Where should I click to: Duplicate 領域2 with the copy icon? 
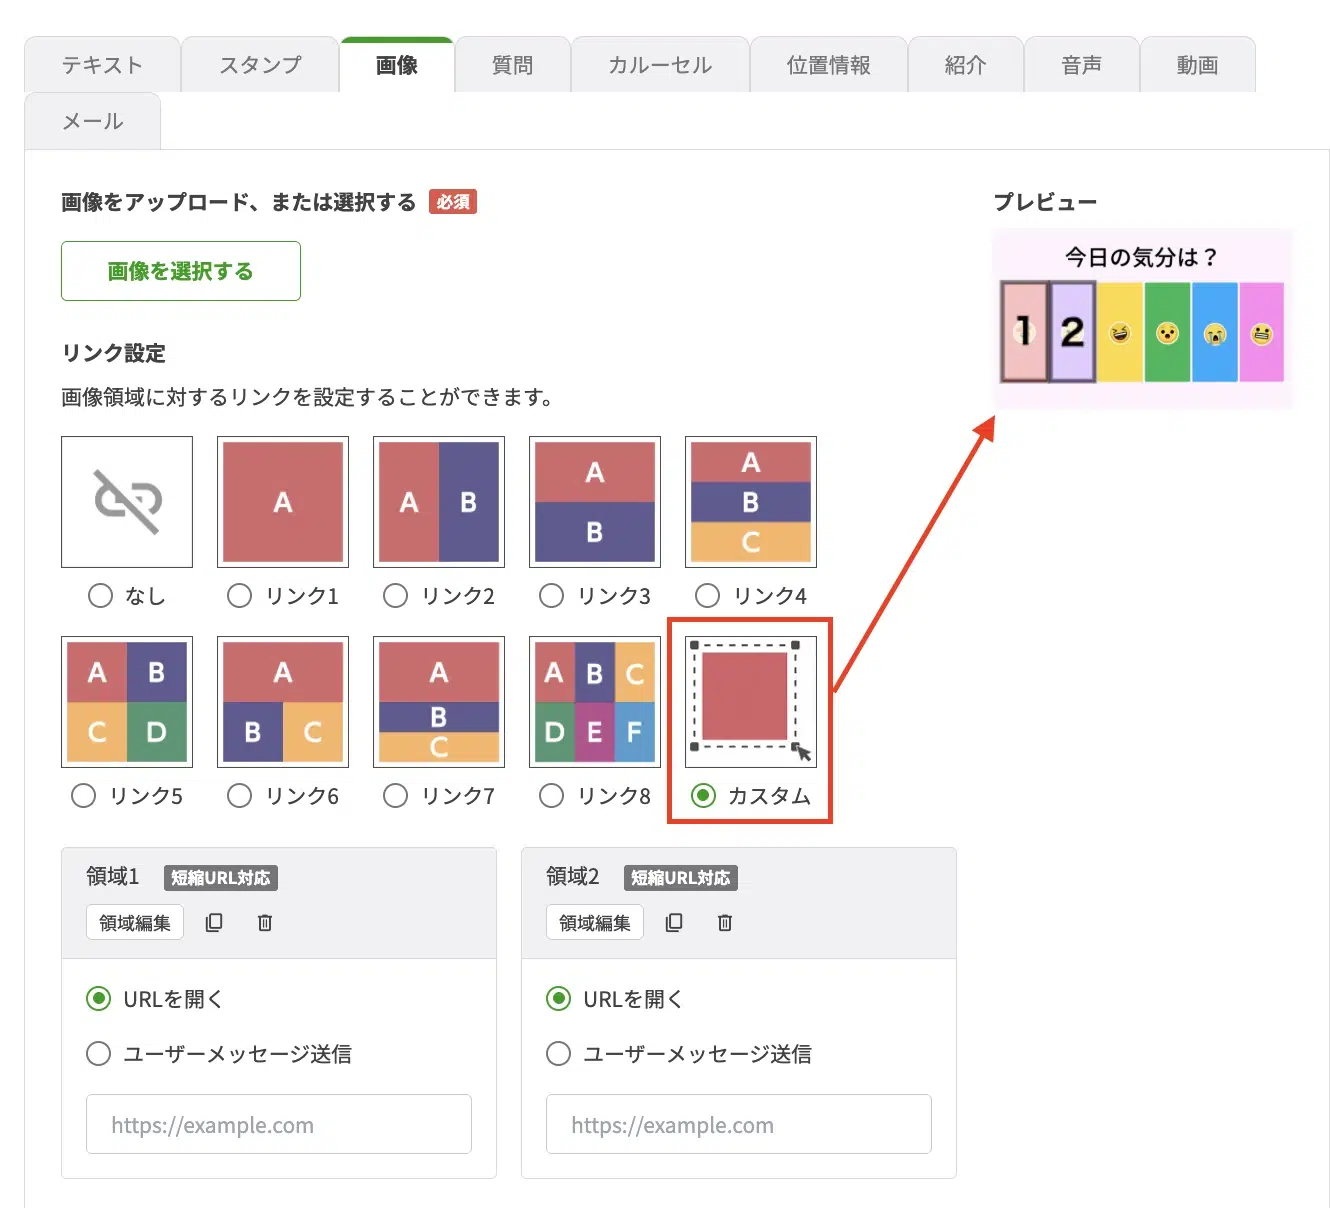point(674,923)
